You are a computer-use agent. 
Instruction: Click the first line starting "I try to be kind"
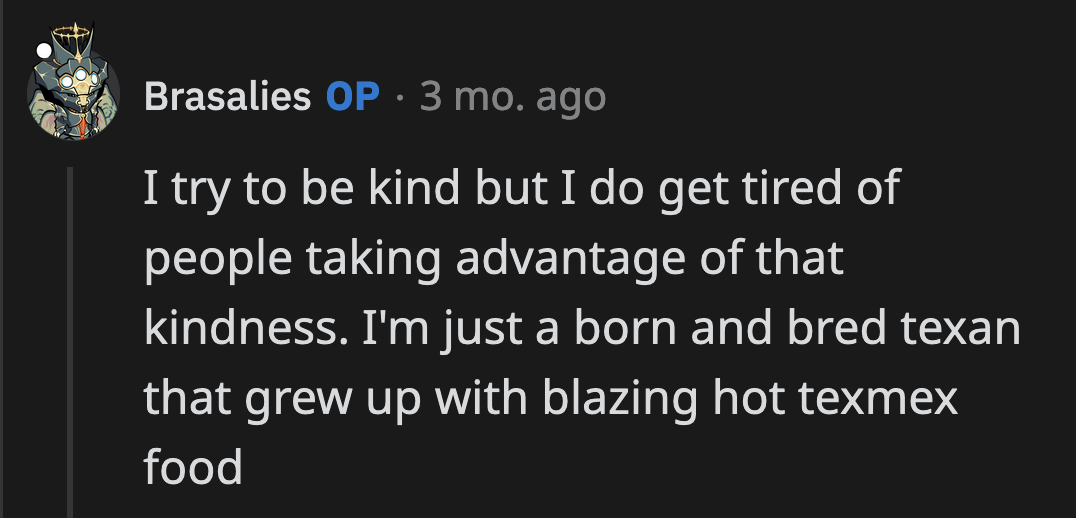[521, 189]
